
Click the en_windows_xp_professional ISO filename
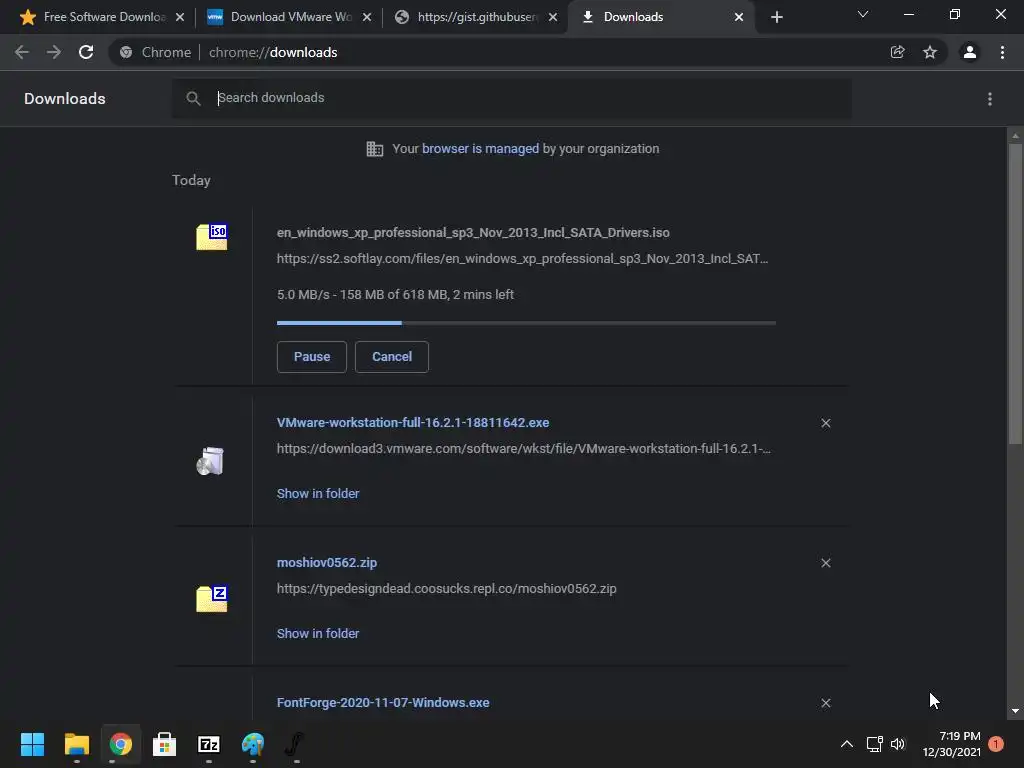pyautogui.click(x=473, y=232)
